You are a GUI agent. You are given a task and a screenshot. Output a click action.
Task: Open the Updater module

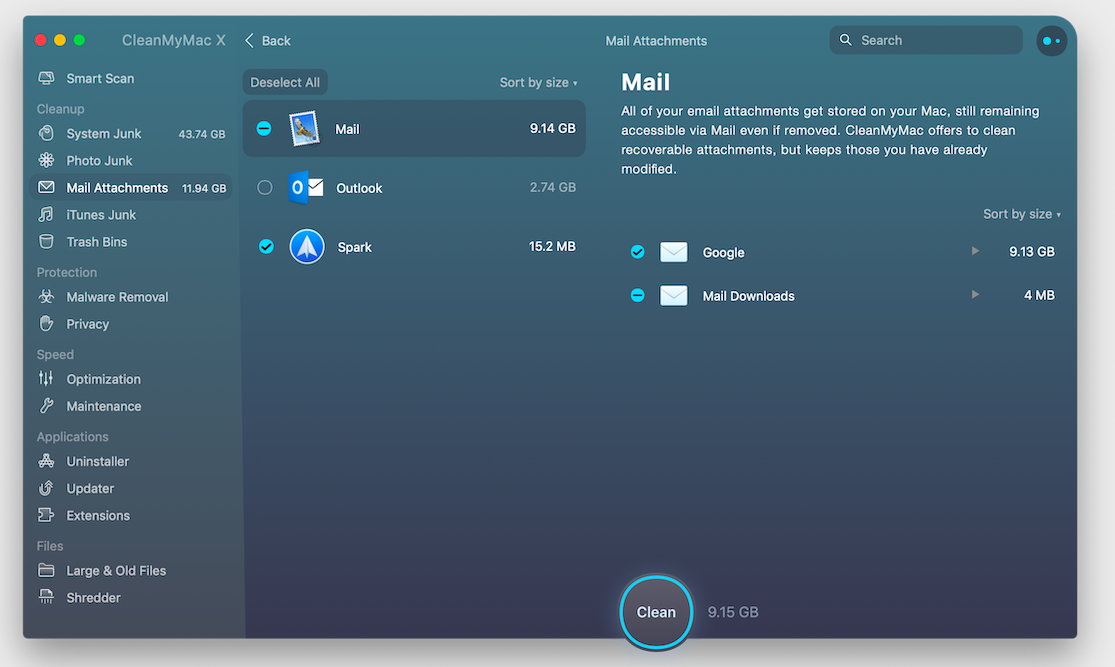132,488
